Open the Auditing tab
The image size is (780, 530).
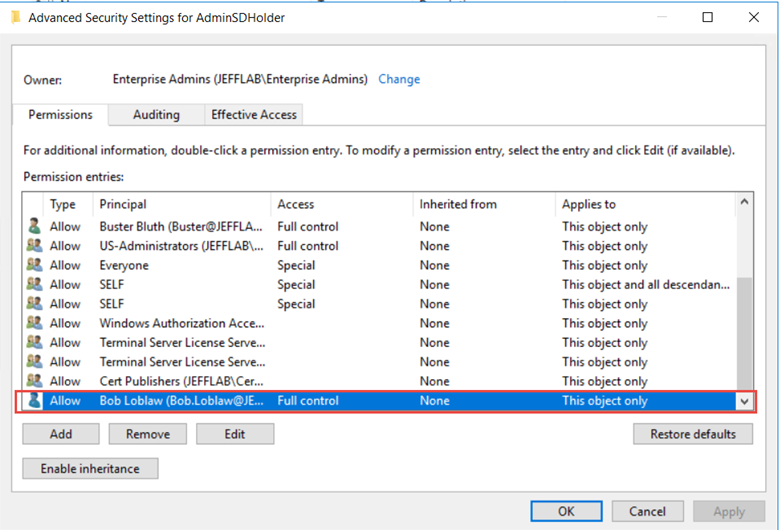(156, 115)
